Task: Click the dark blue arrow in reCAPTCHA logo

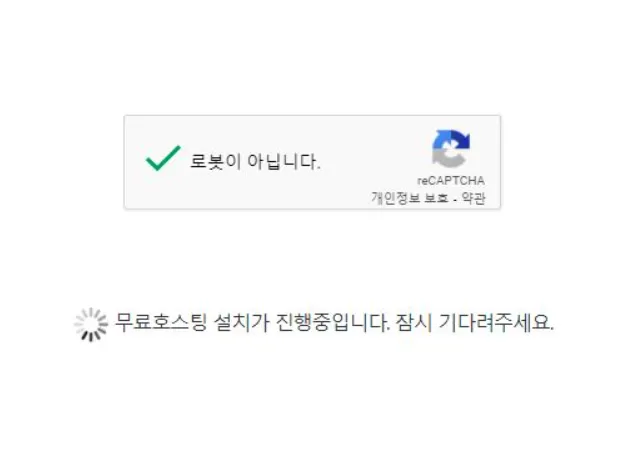Action: (x=459, y=139)
